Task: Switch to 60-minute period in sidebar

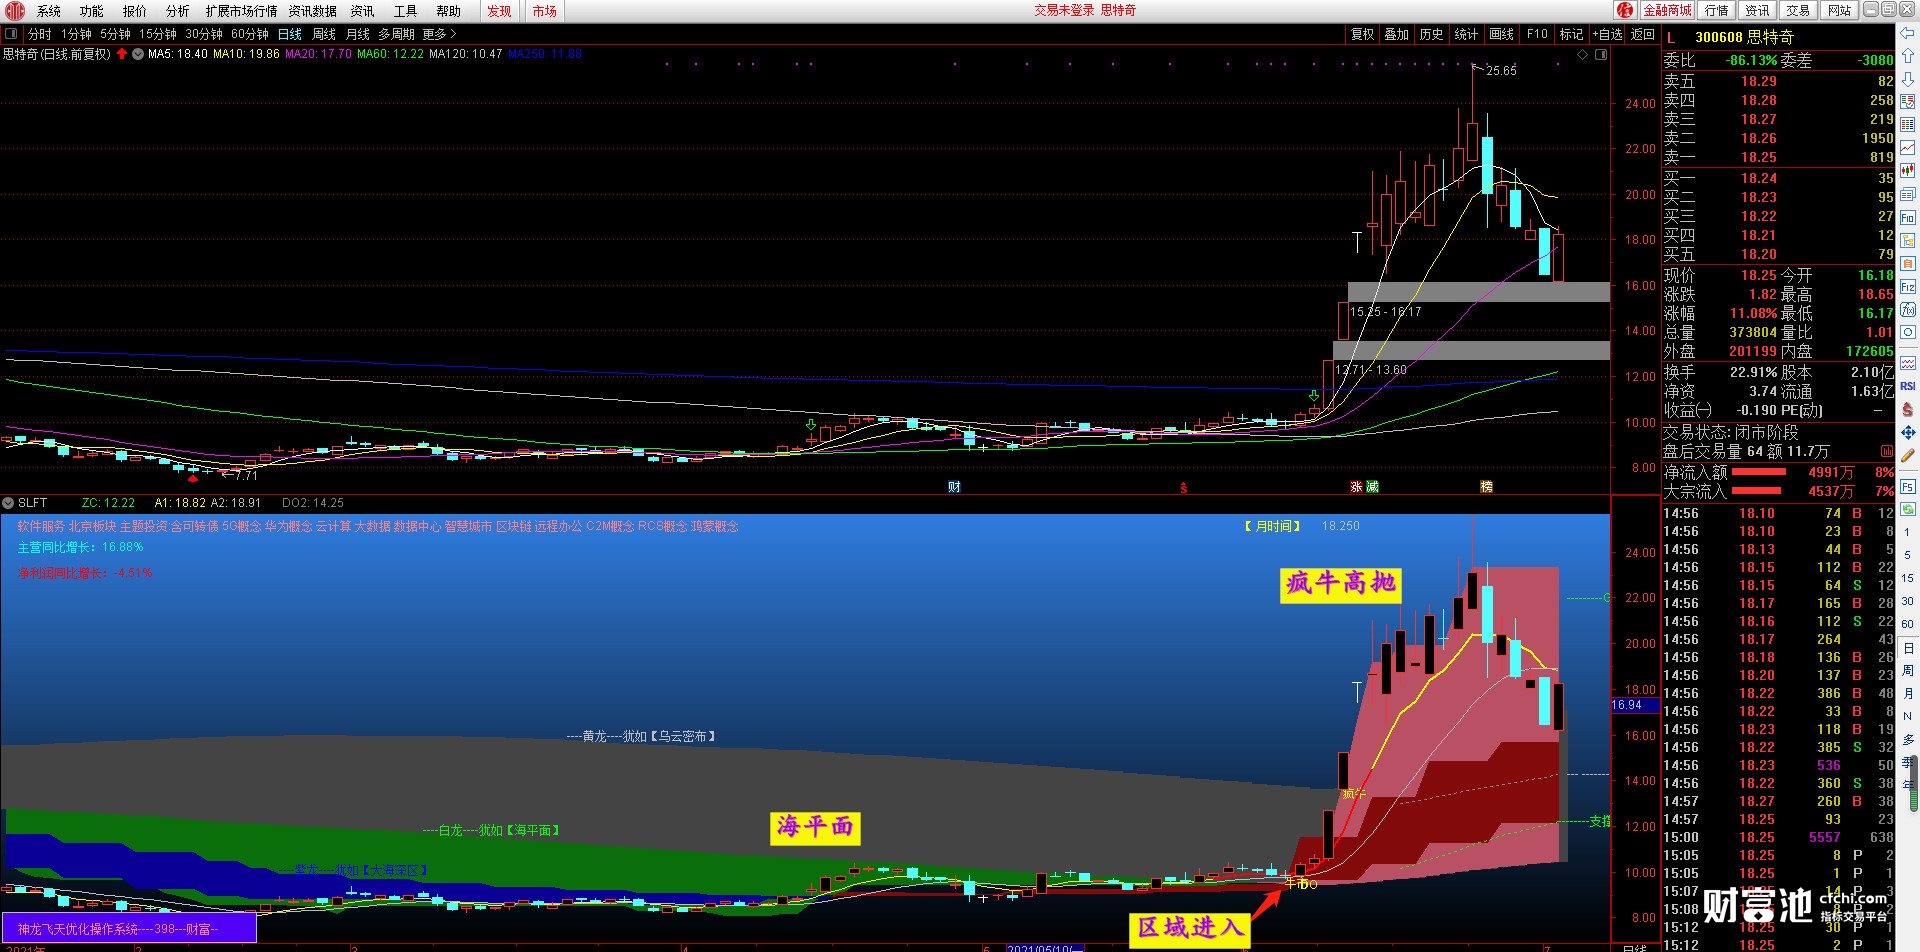Action: coord(1908,624)
